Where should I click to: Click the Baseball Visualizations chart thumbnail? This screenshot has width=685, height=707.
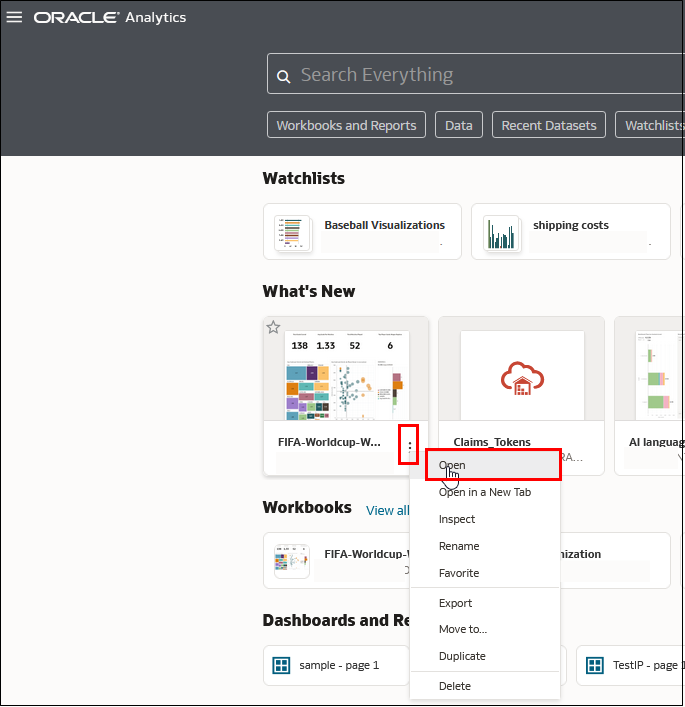[293, 233]
